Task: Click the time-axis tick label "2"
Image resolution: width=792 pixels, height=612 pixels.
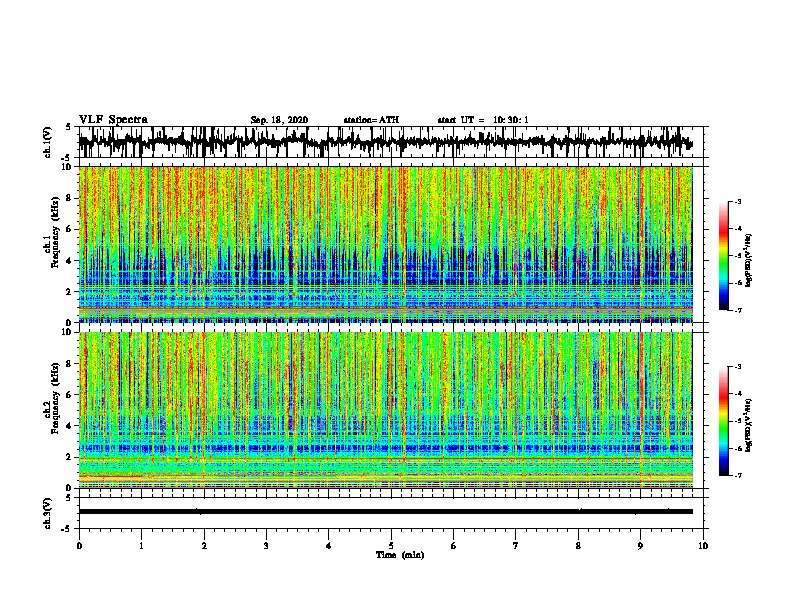Action: (x=204, y=546)
